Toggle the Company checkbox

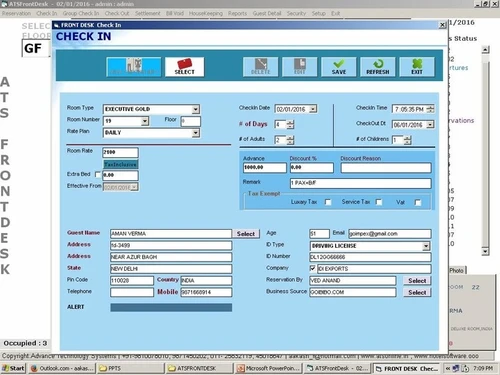(313, 268)
